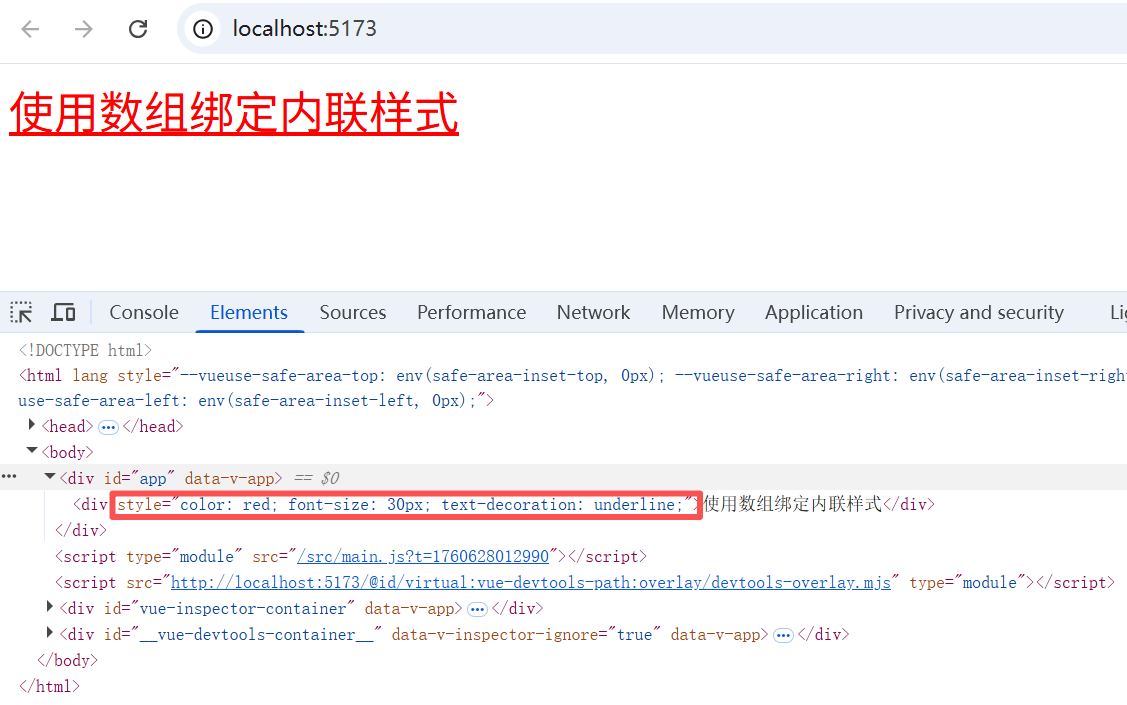Open the Application tab
Screen dimensions: 1127x705
[814, 313]
